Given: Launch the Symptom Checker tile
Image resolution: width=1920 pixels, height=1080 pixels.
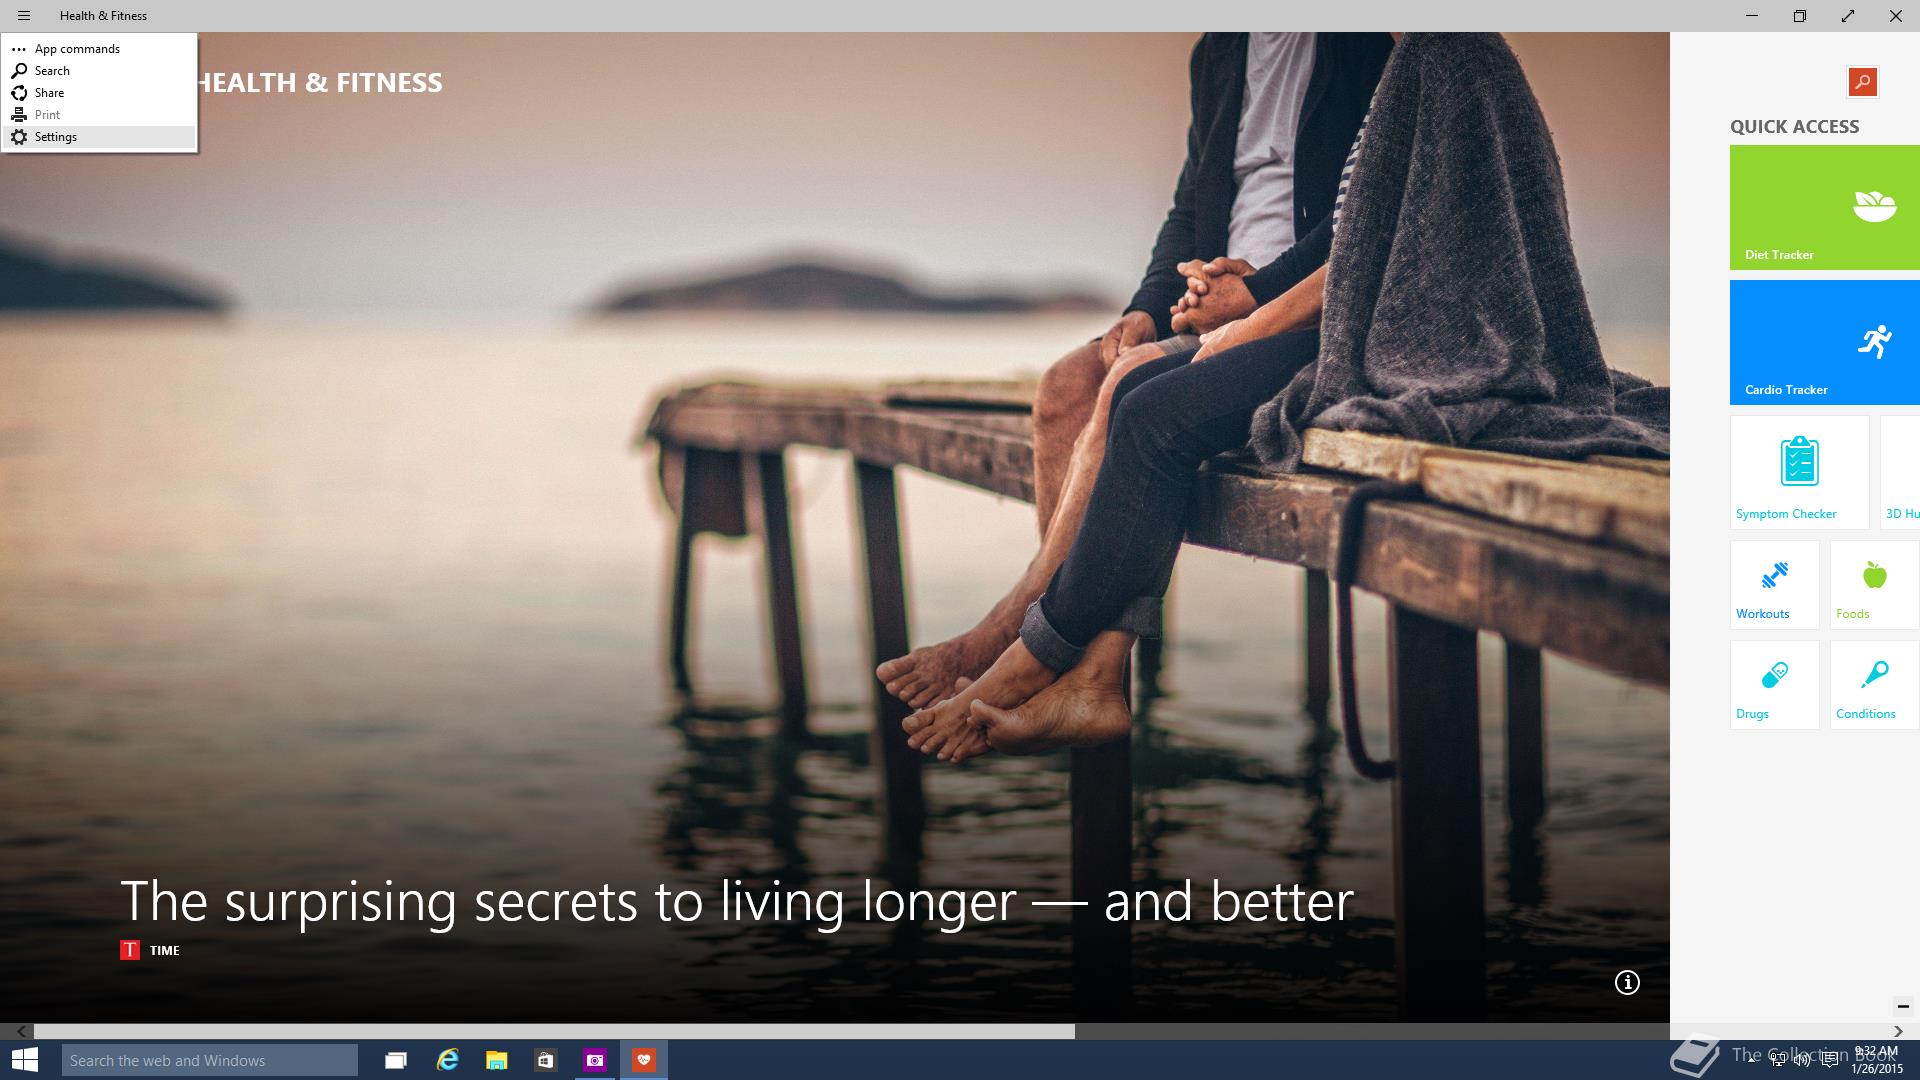Looking at the screenshot, I should click(x=1799, y=472).
